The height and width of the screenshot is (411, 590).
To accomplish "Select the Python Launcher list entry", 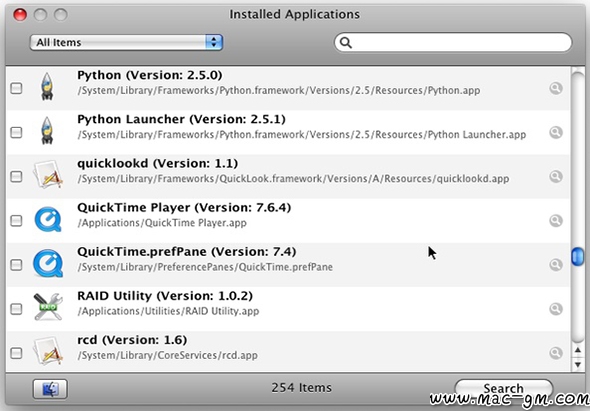I will 287,132.
